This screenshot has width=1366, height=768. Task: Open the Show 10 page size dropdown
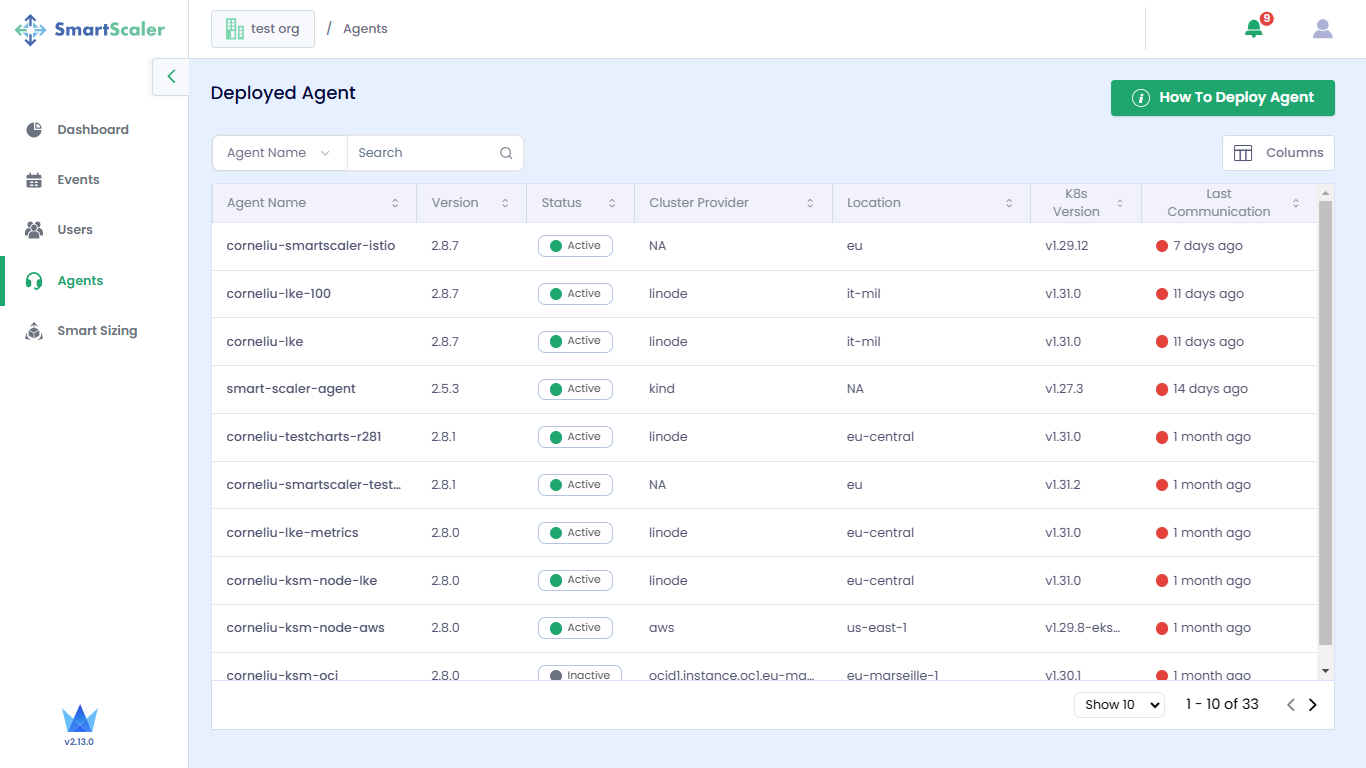(x=1119, y=705)
